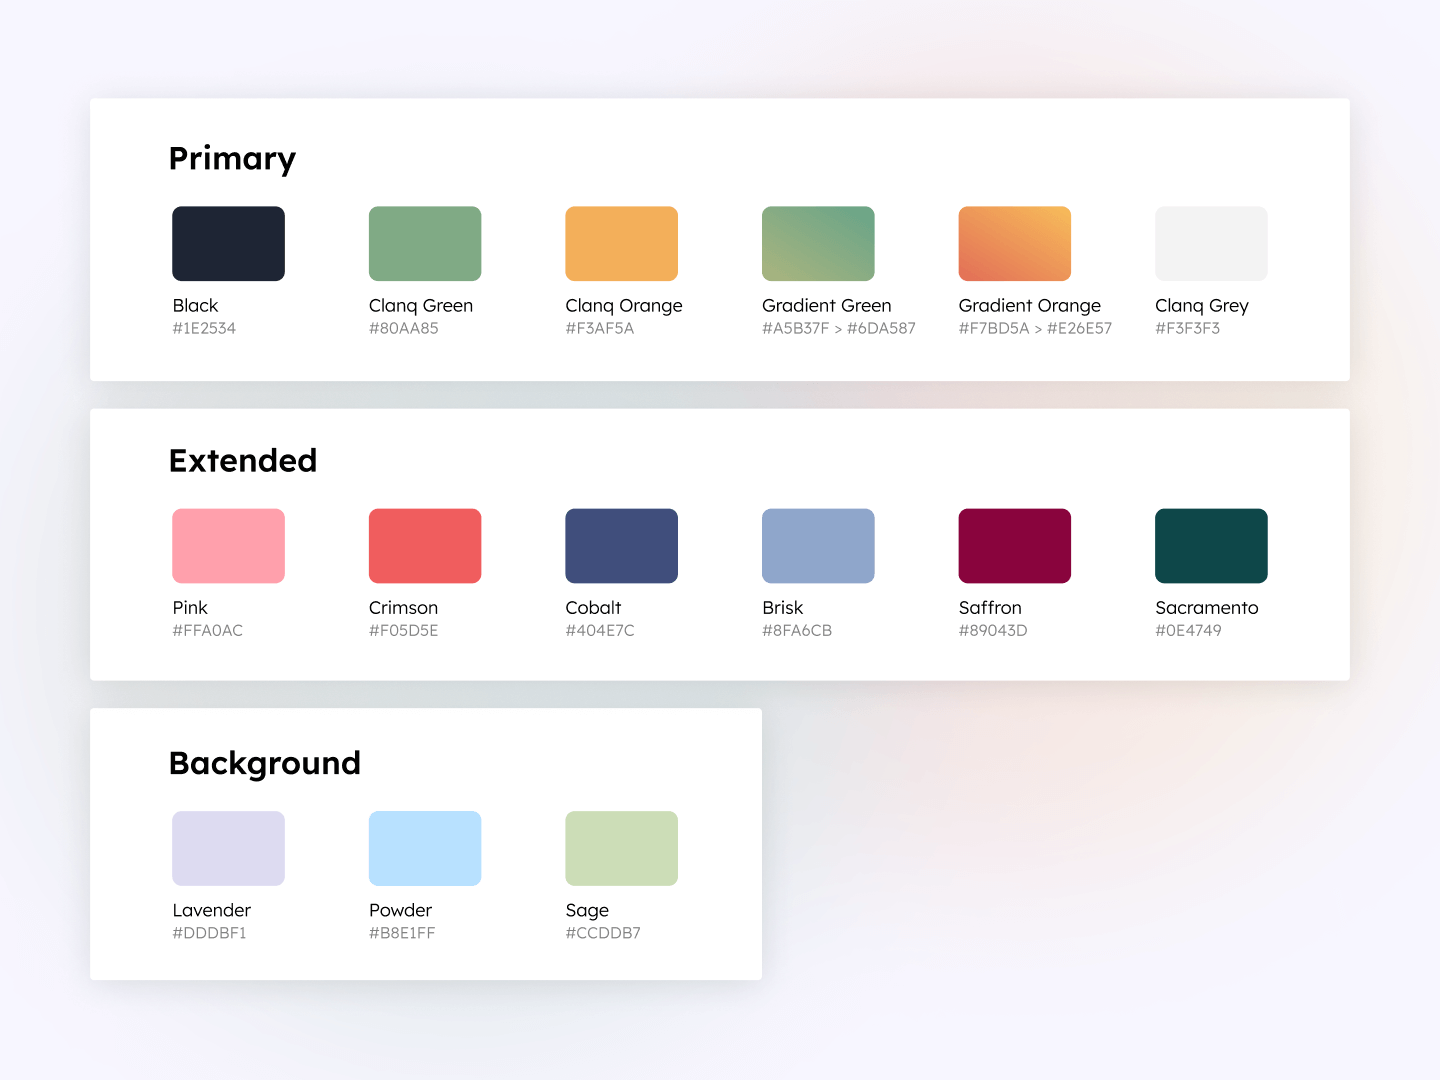
Task: Select the Saffron color swatch
Action: (1014, 546)
